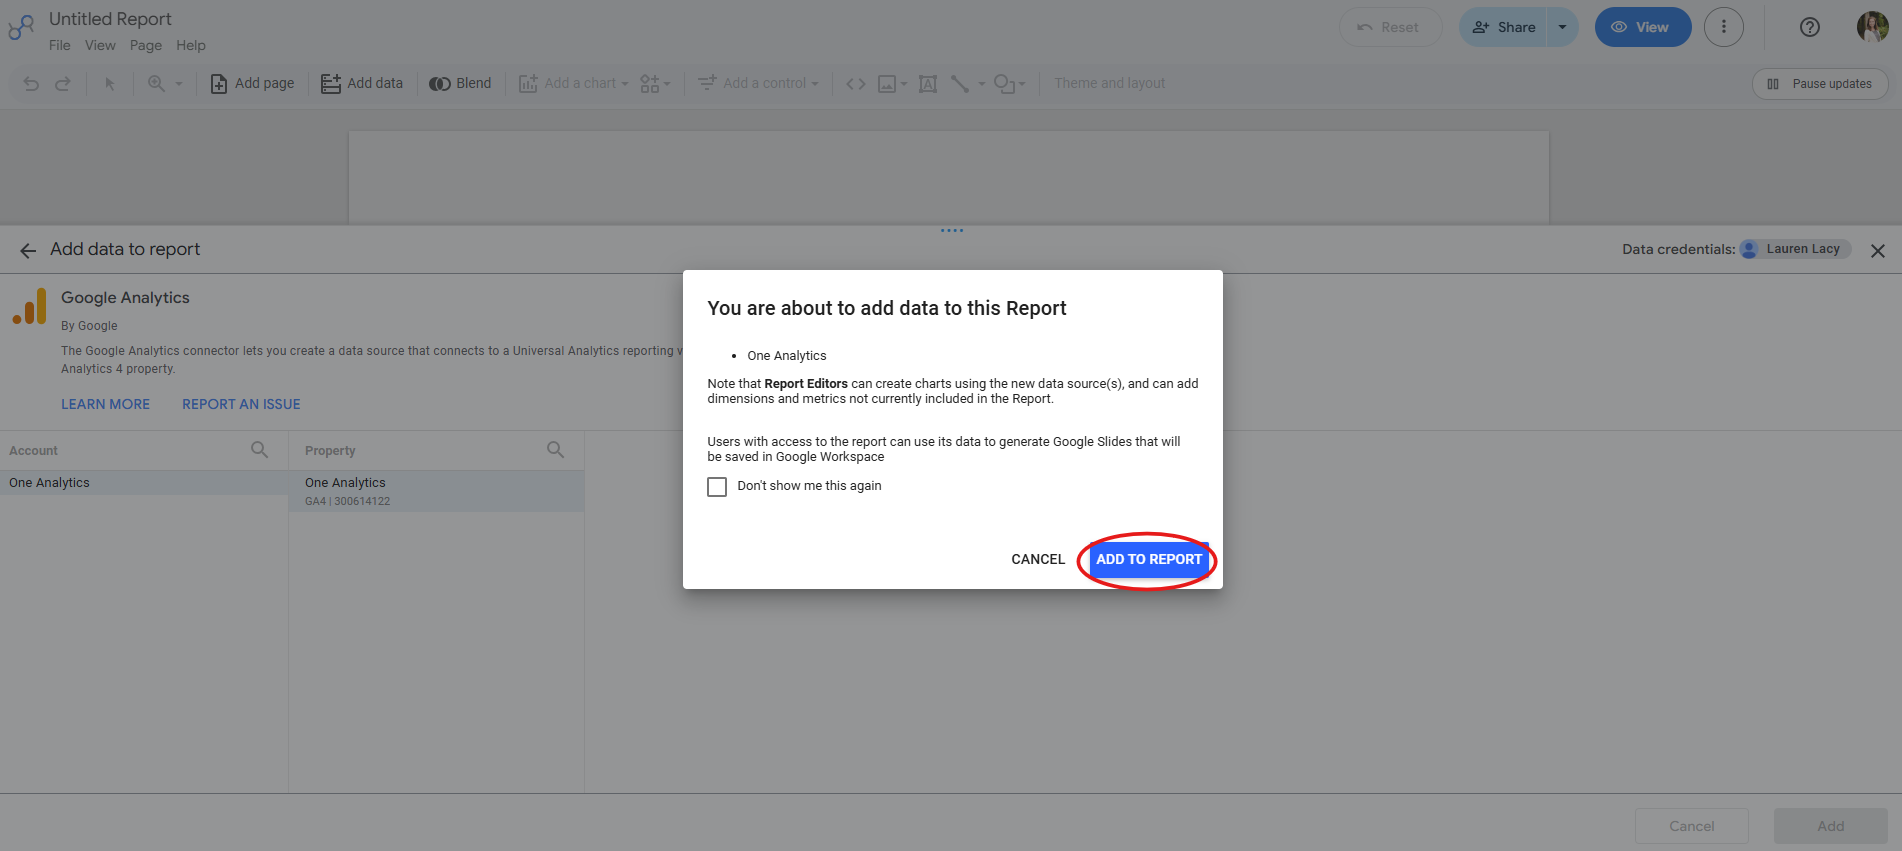The width and height of the screenshot is (1902, 851).
Task: Click the panel resize handle dots
Action: click(952, 231)
